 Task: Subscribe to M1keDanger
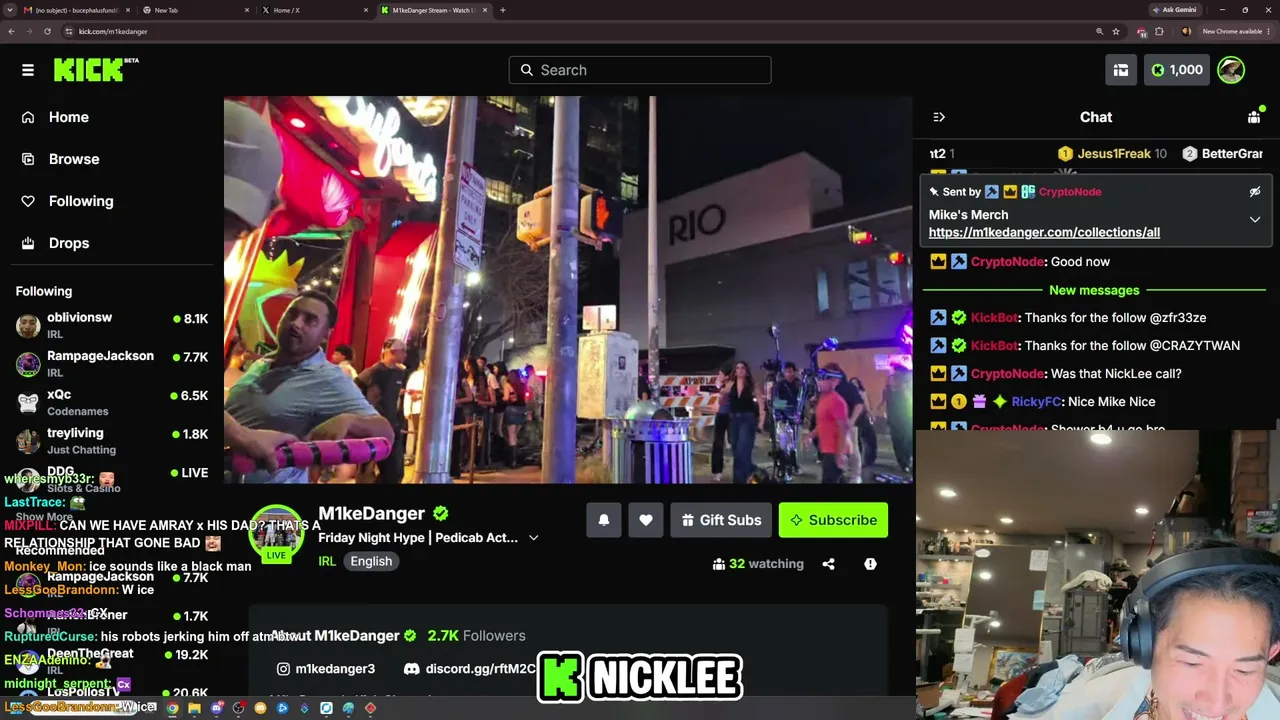(833, 520)
